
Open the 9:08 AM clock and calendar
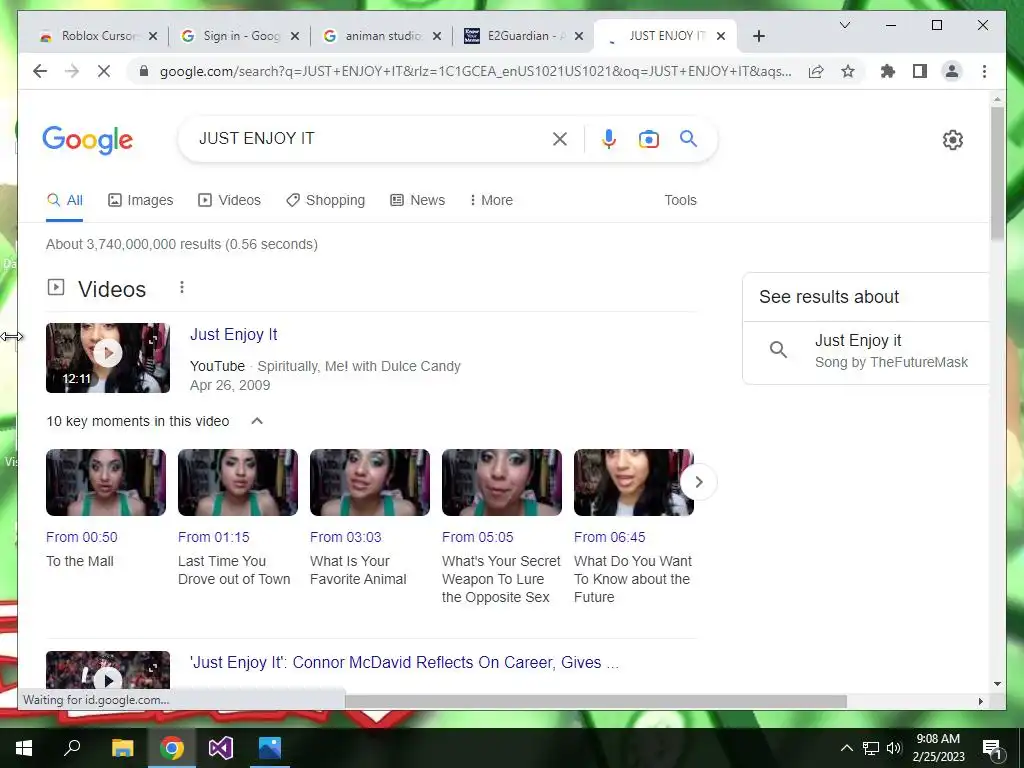pos(938,748)
